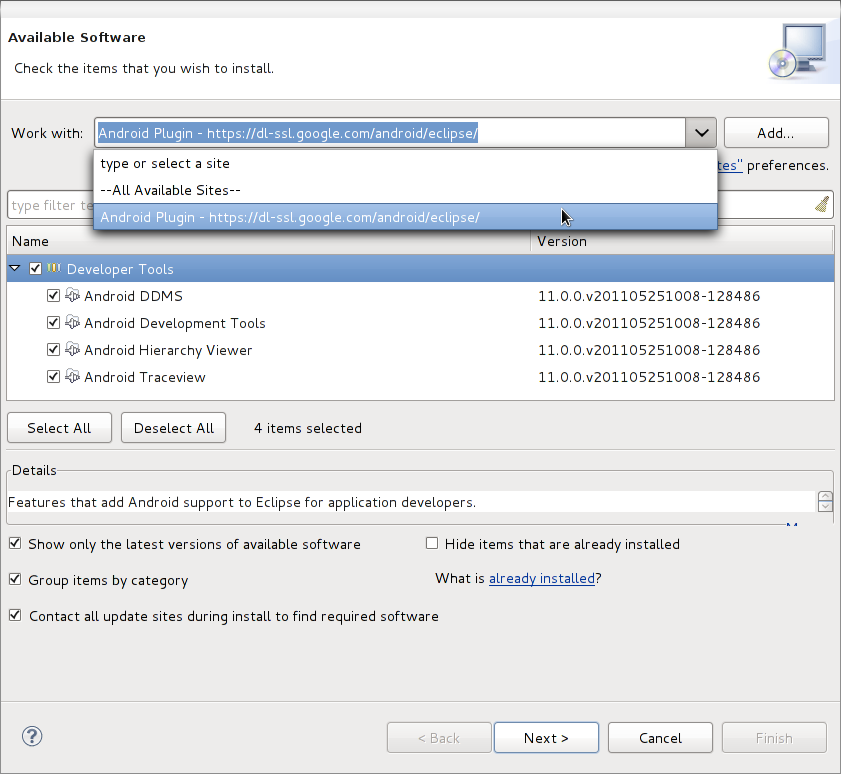Choose 'type or select a site' option
The image size is (841, 774).
(x=405, y=164)
